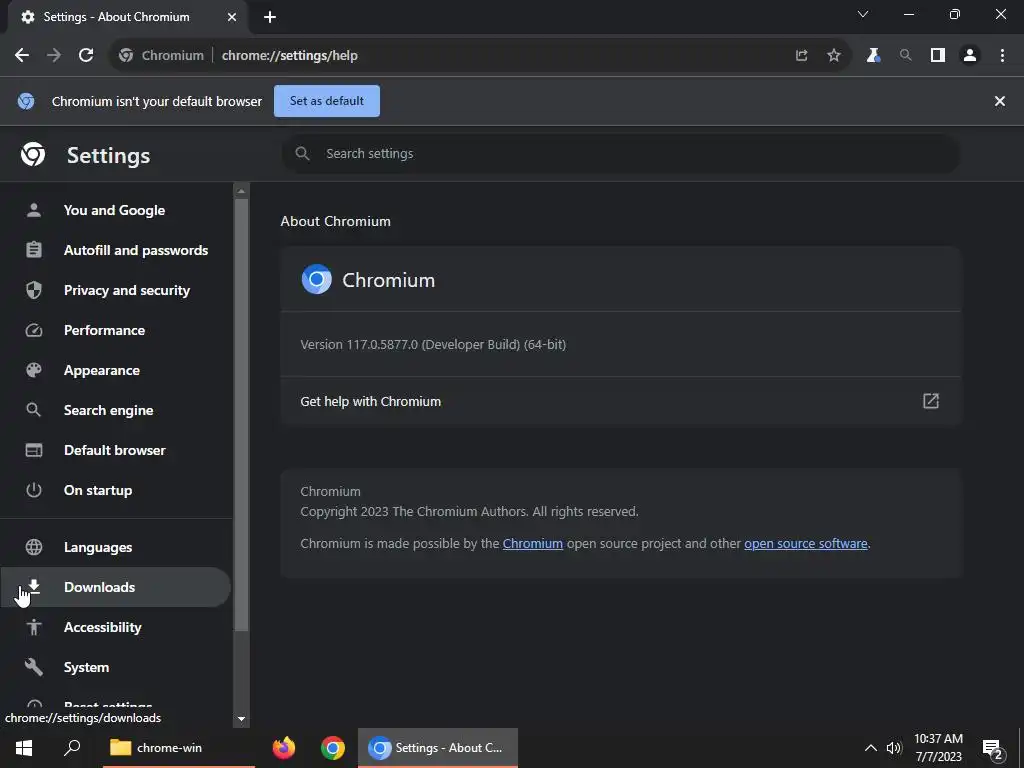Click the shield icon for Privacy
Image resolution: width=1024 pixels, height=768 pixels.
(x=34, y=290)
